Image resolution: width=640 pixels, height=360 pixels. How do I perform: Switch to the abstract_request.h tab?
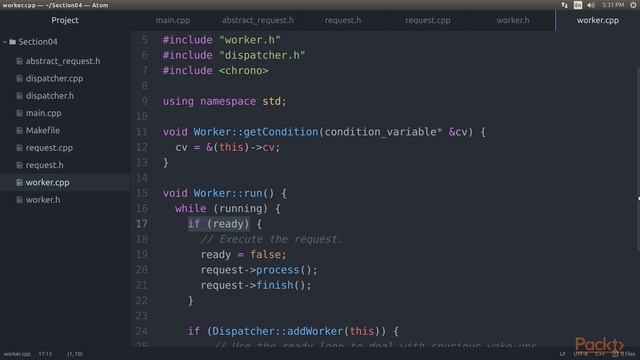258,20
